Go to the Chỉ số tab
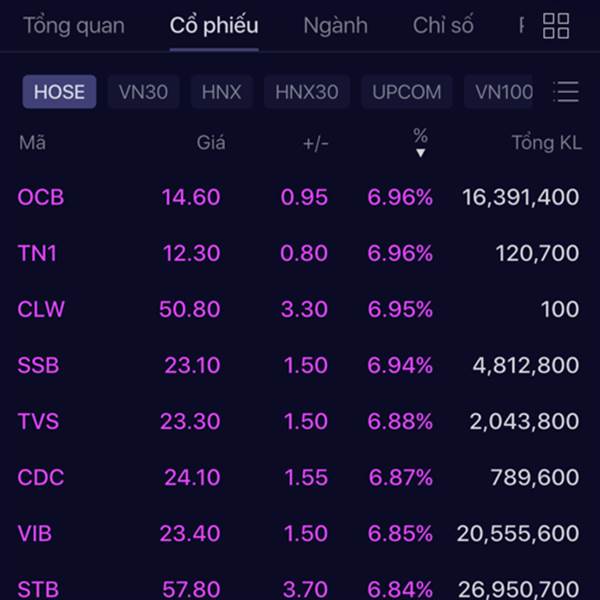The height and width of the screenshot is (600, 600). point(443,26)
